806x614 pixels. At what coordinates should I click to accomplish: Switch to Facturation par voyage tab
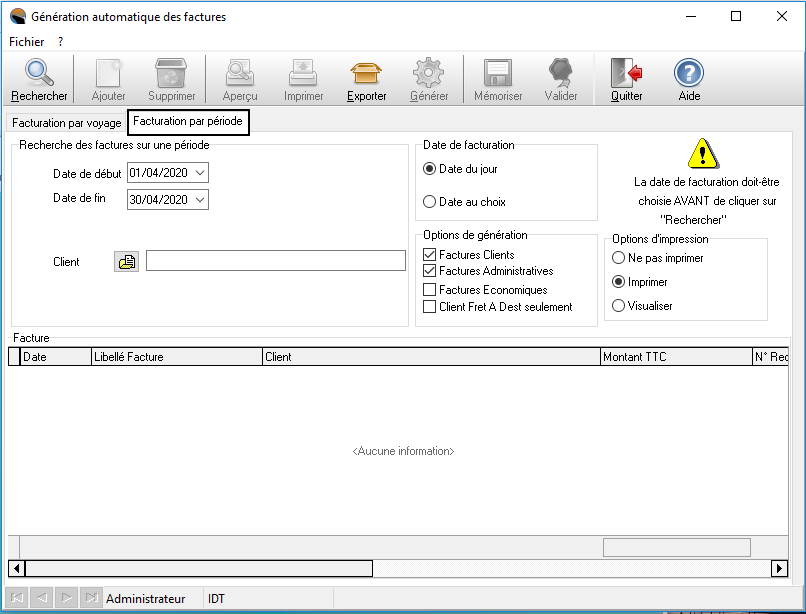pyautogui.click(x=66, y=123)
